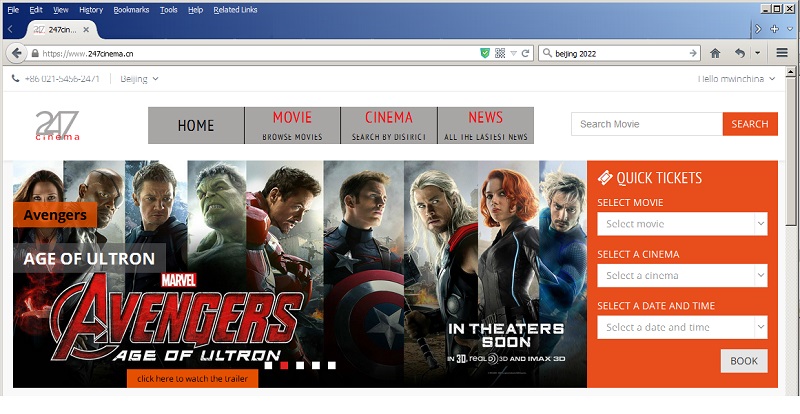The width and height of the screenshot is (800, 414).
Task: Open NEWS all the latest news item
Action: click(486, 125)
